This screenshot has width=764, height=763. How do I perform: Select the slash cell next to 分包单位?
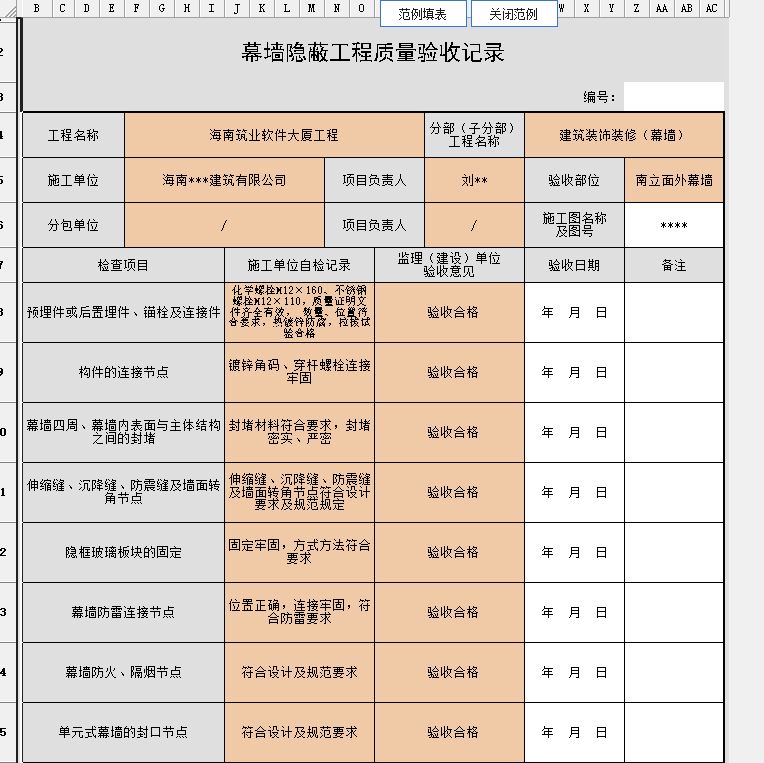224,226
